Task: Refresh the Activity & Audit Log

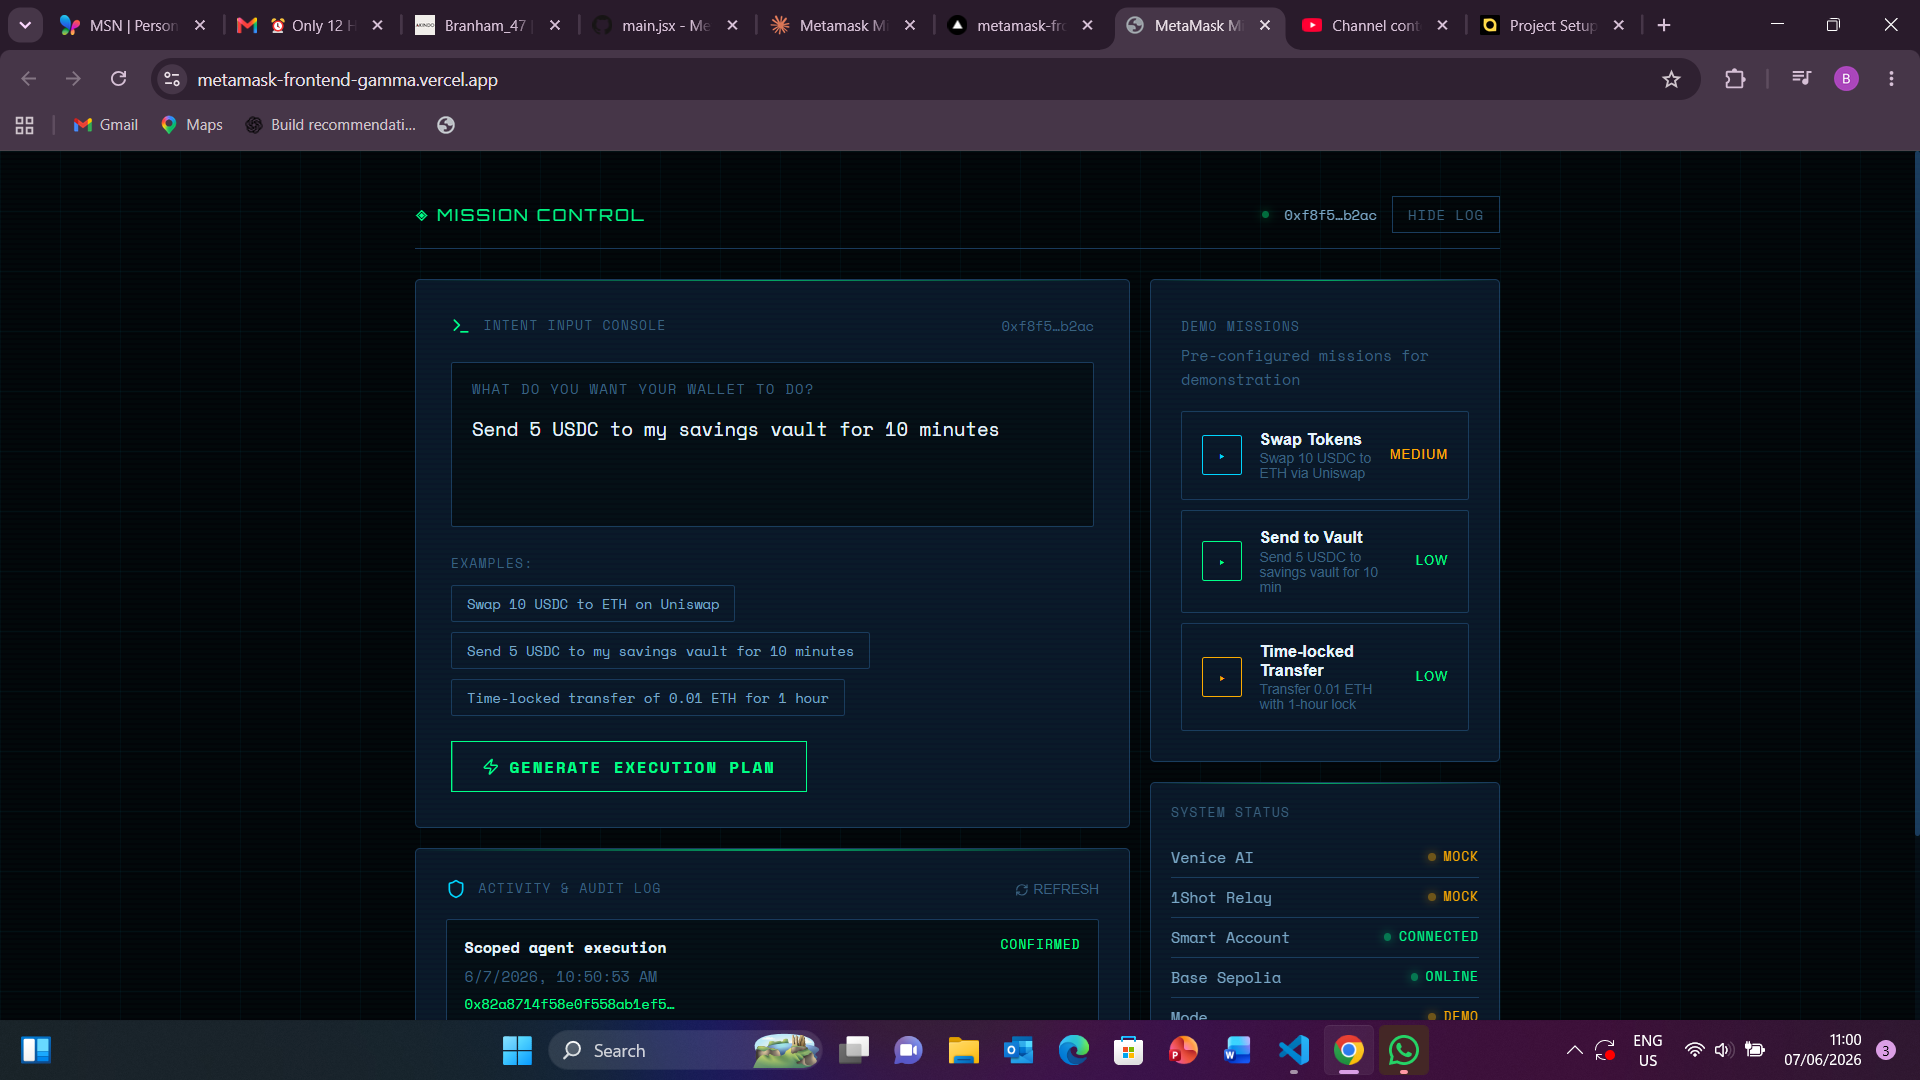Action: (x=1057, y=889)
